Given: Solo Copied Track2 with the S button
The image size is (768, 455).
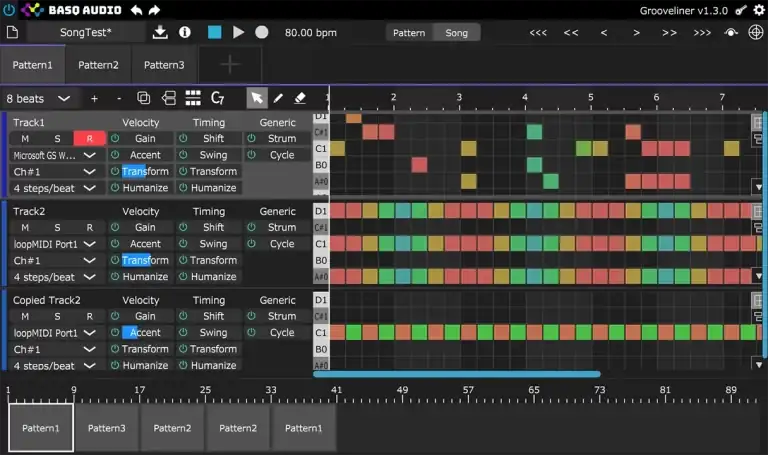Looking at the screenshot, I should (x=57, y=316).
